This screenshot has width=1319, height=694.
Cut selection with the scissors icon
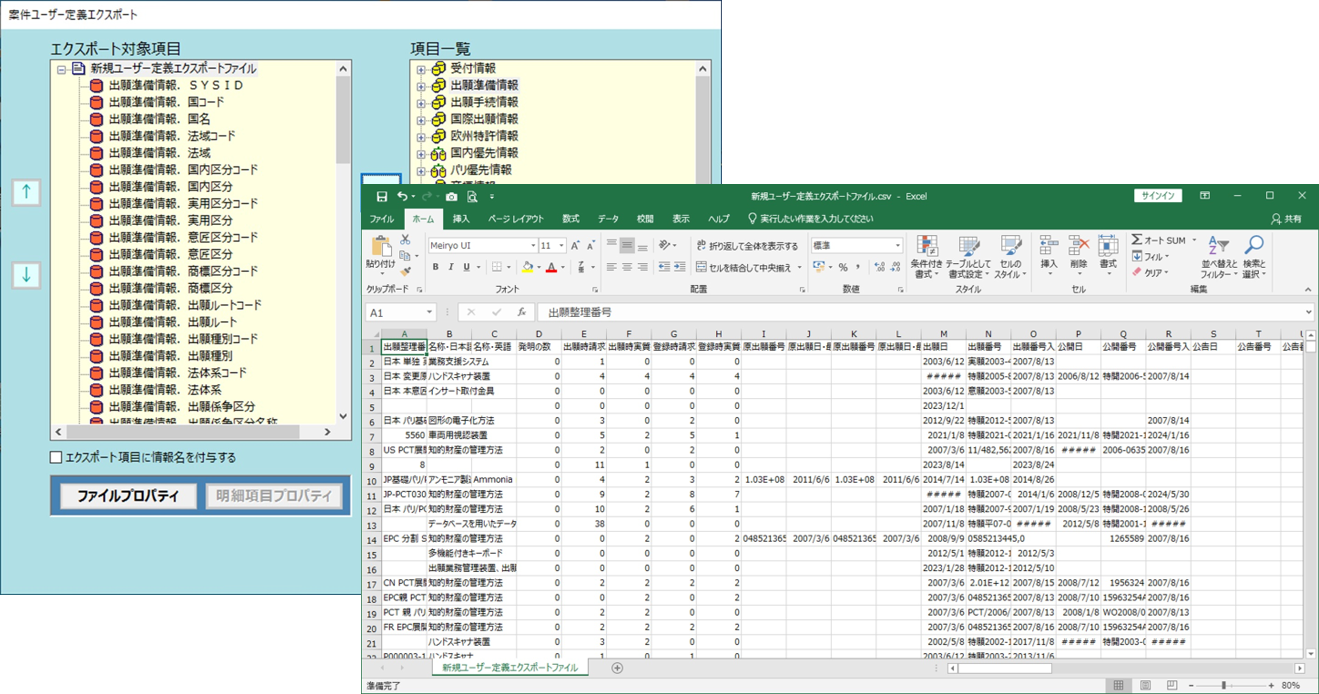click(x=405, y=240)
